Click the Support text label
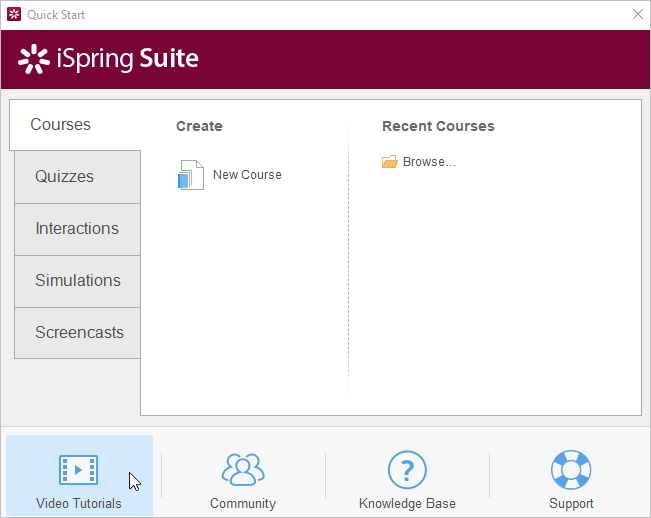 pos(571,504)
